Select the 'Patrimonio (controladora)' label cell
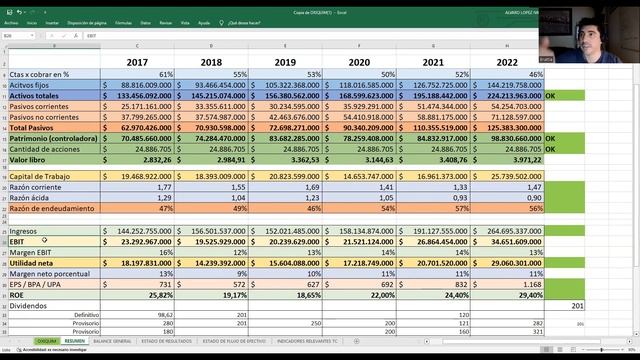Screen dimensions: 640x360 pyautogui.click(x=54, y=138)
